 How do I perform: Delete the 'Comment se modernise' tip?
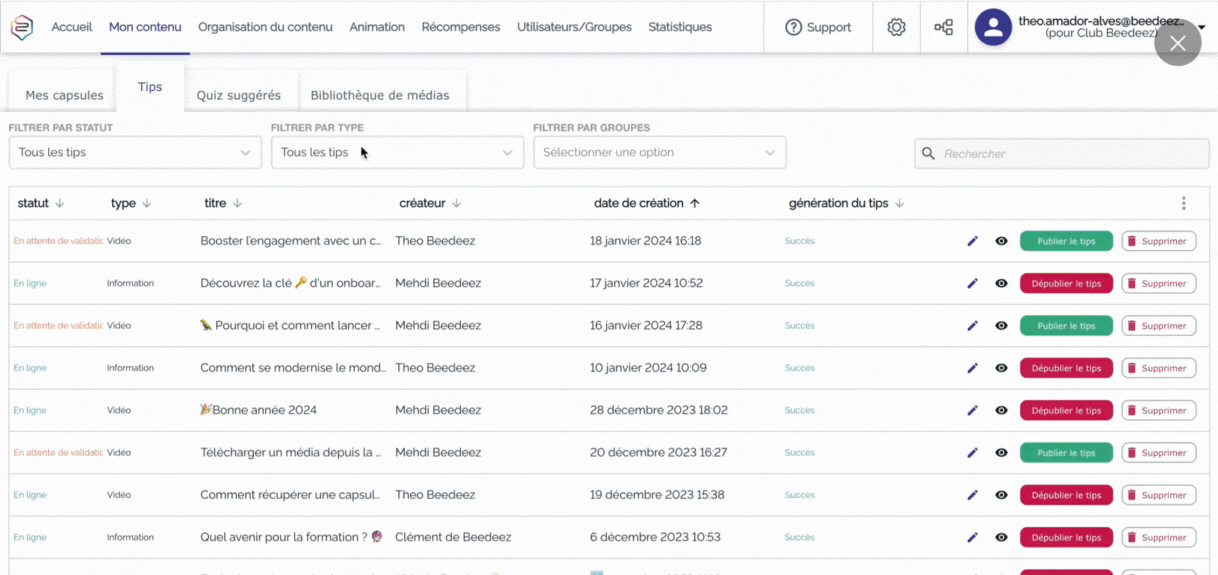tap(1158, 368)
